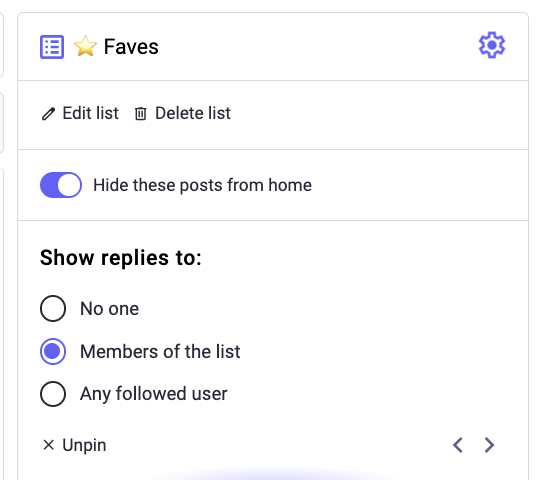Move column right with the right chevron
This screenshot has height=480, width=540.
[489, 445]
